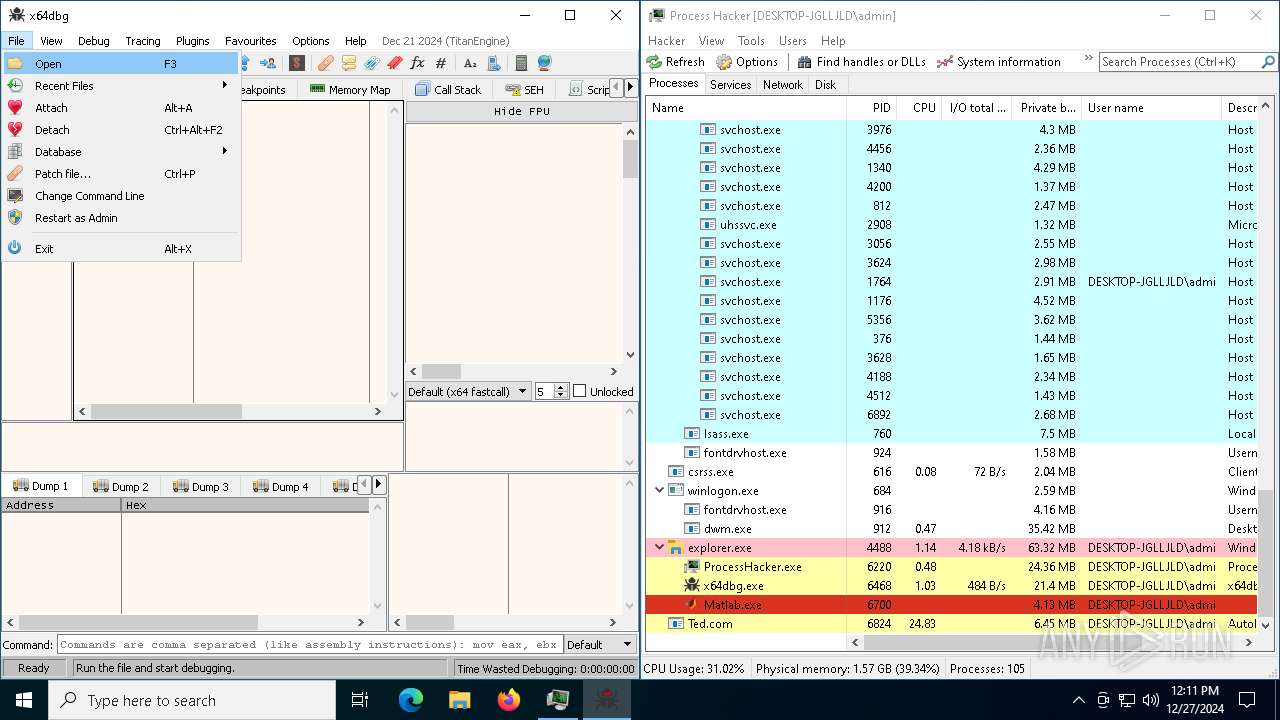Click the Strings A₂ icon in toolbar
This screenshot has width=1280, height=720.
coord(470,63)
